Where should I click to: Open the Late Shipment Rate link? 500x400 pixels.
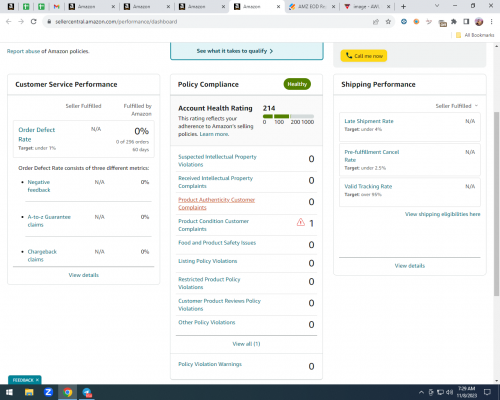[369, 121]
